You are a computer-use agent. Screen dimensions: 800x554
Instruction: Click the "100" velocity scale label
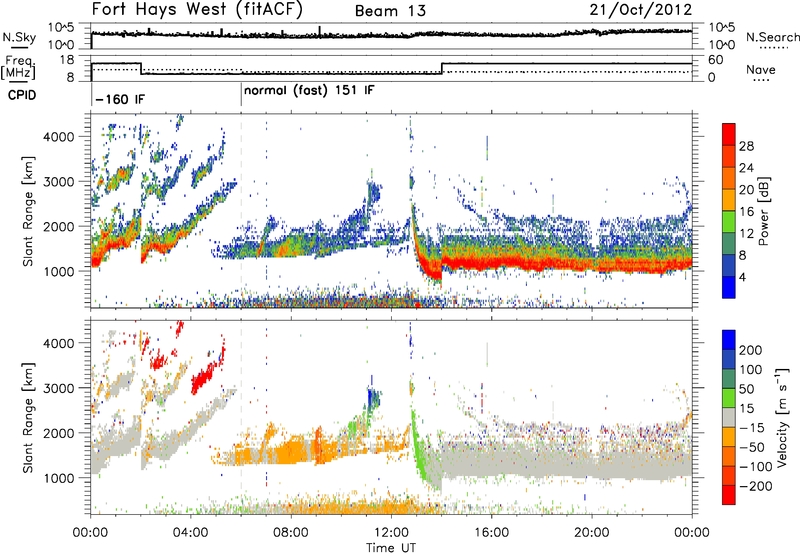coord(751,369)
